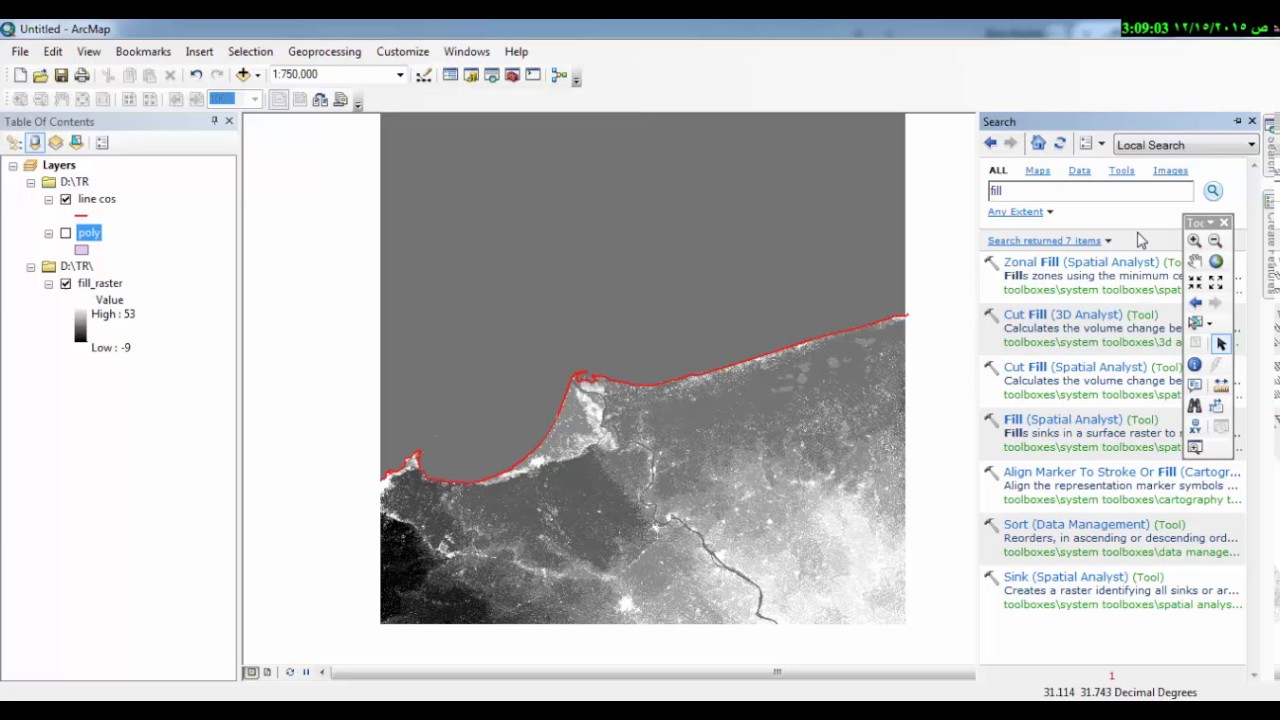Click Search panel back arrow

(x=990, y=144)
